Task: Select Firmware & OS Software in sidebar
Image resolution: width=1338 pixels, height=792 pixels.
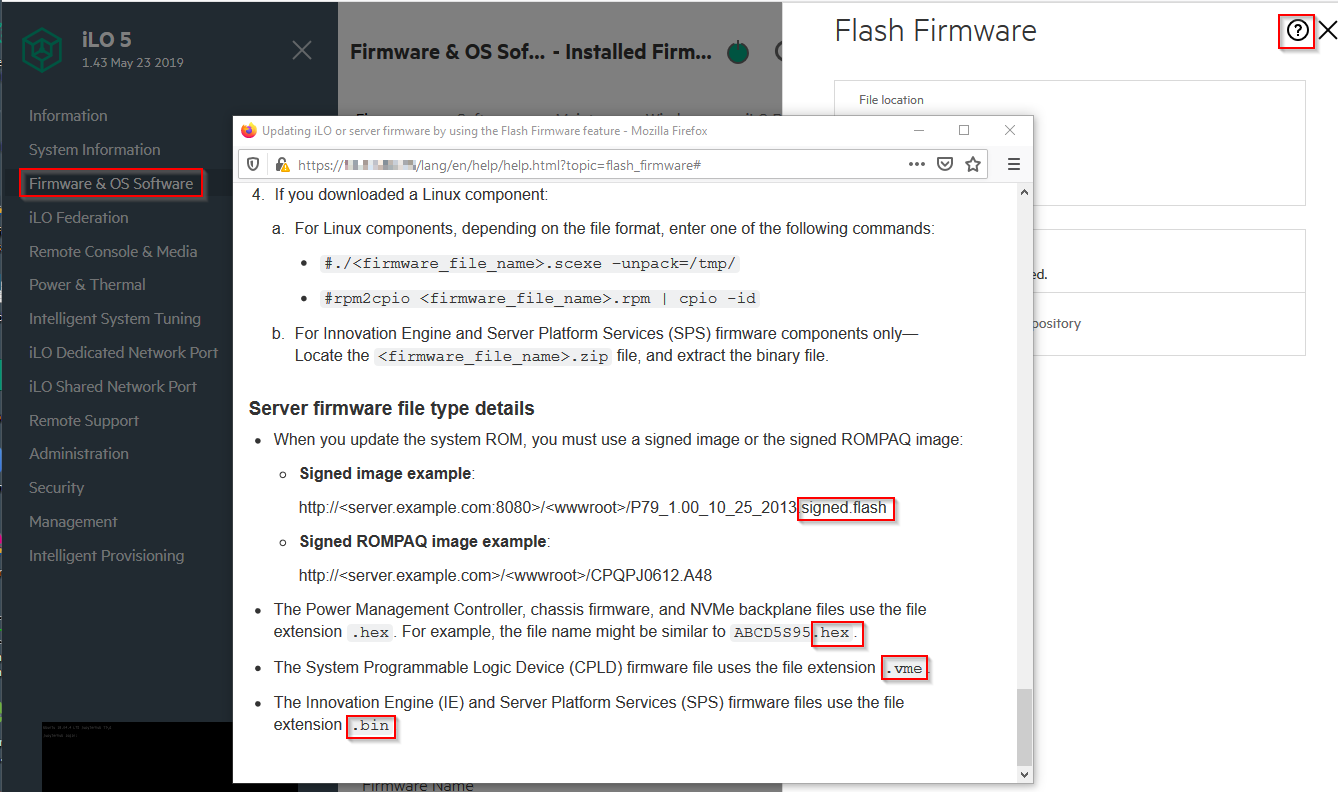Action: coord(111,184)
